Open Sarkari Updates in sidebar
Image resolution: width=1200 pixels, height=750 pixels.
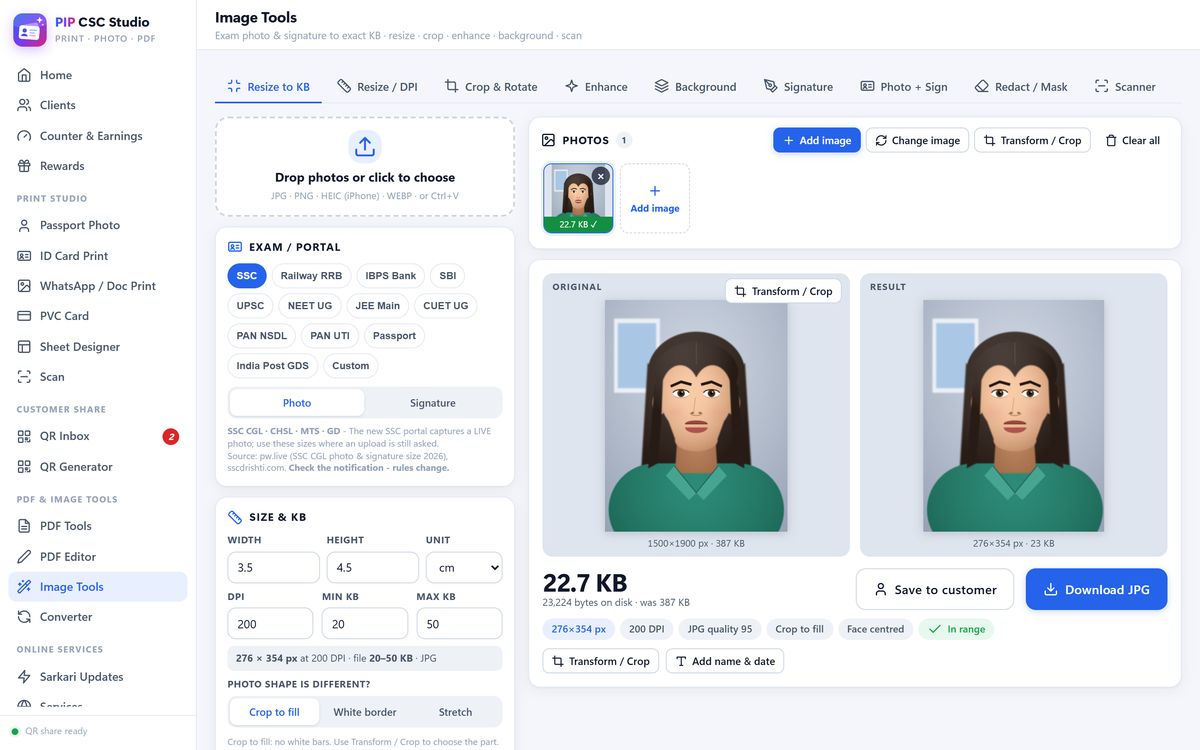(98, 677)
